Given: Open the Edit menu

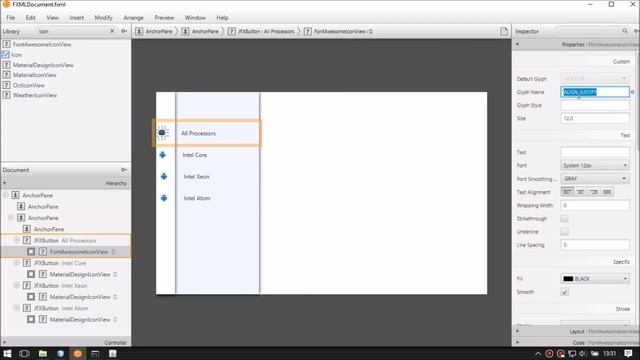Looking at the screenshot, I should point(30,18).
